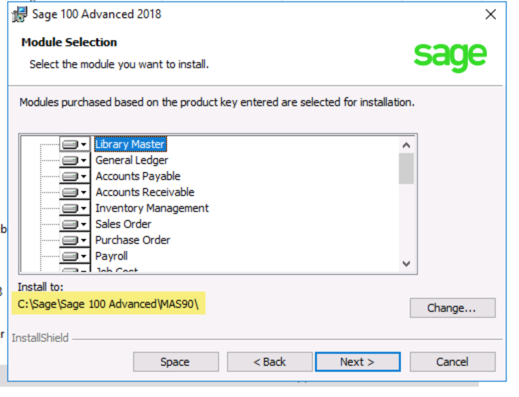Open the Sales Order install-option drive icon dropdown
This screenshot has width=519, height=397.
(75, 224)
